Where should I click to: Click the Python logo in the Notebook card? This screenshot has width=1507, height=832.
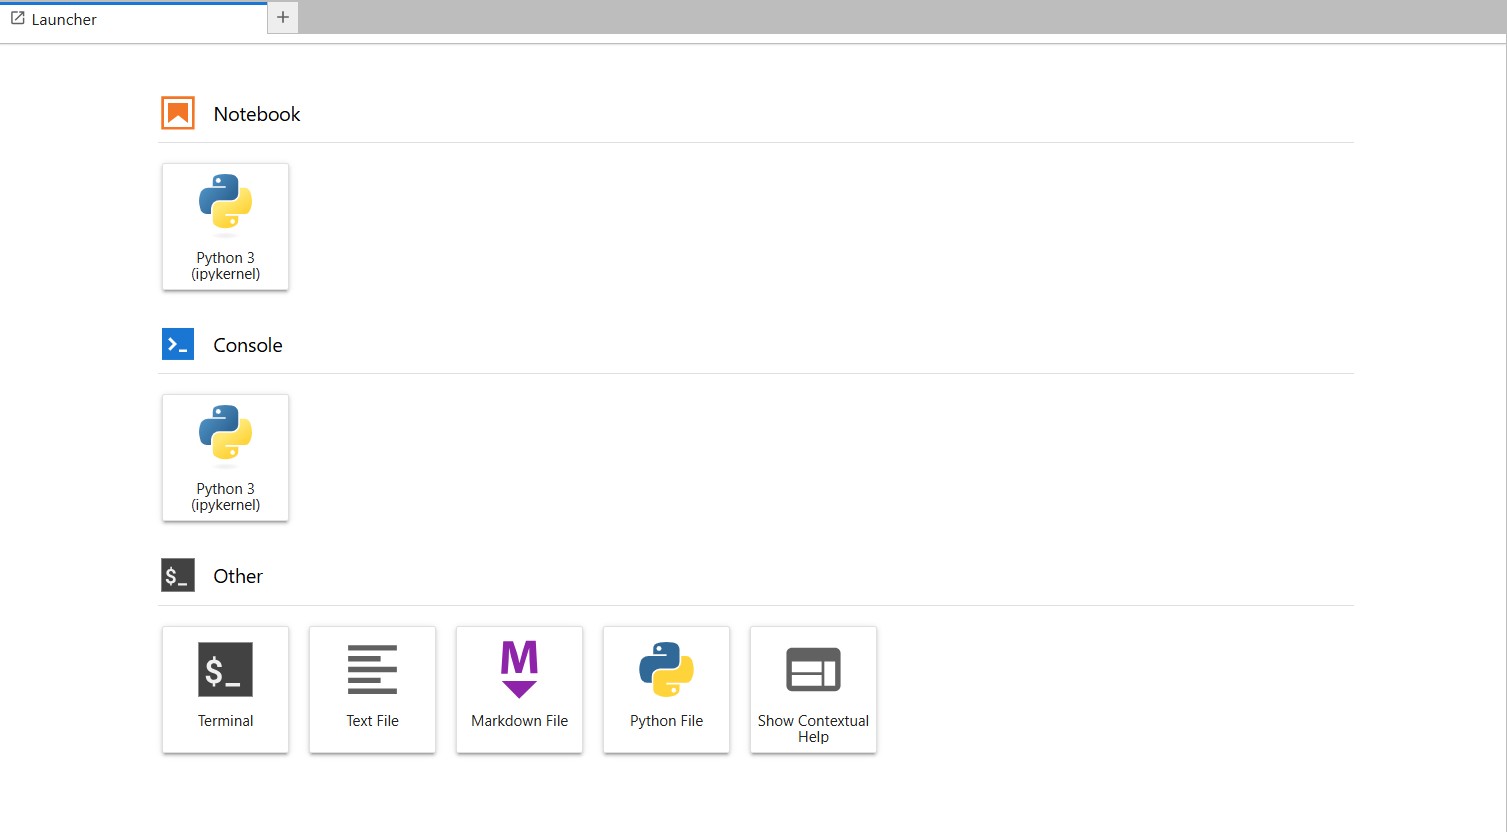pyautogui.click(x=225, y=202)
